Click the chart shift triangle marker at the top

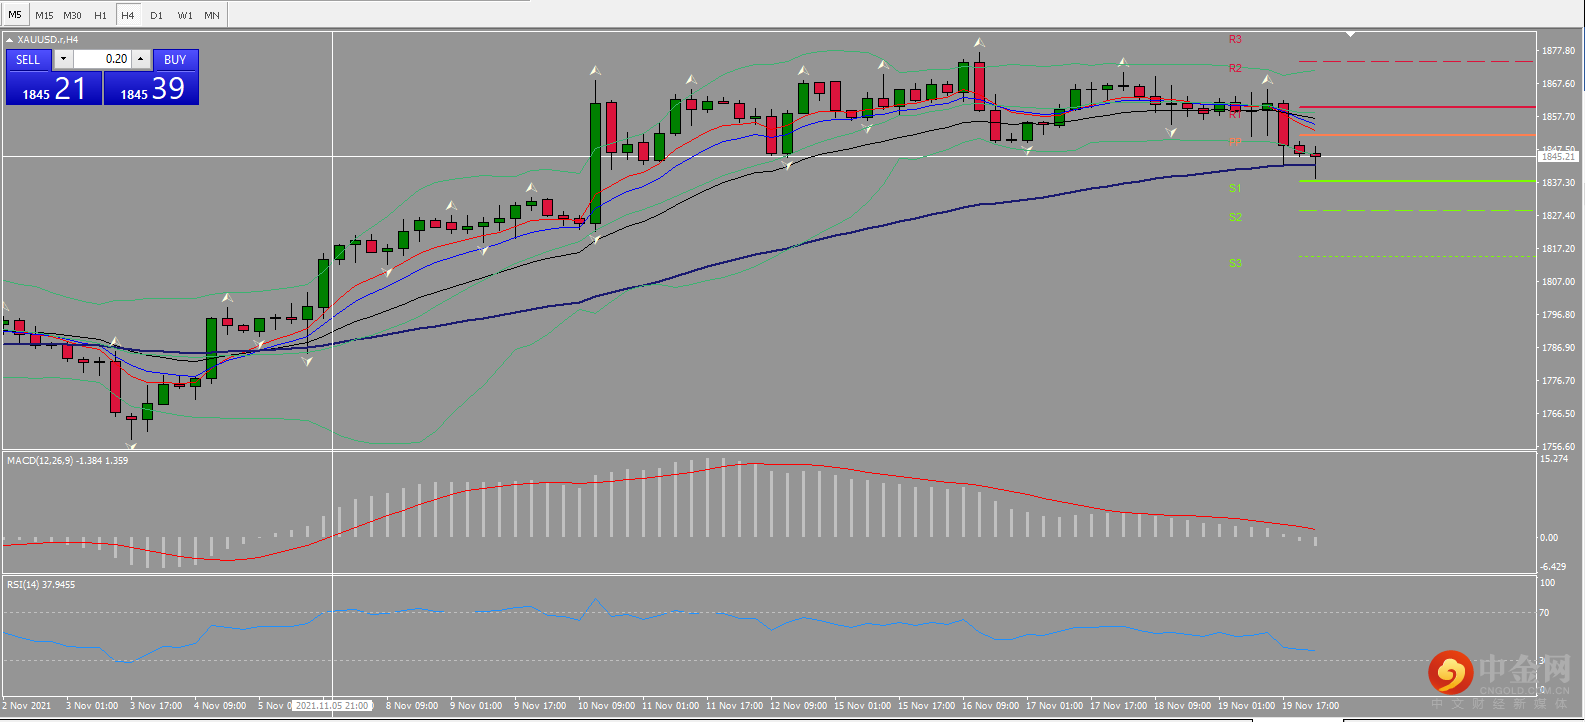coord(1350,35)
